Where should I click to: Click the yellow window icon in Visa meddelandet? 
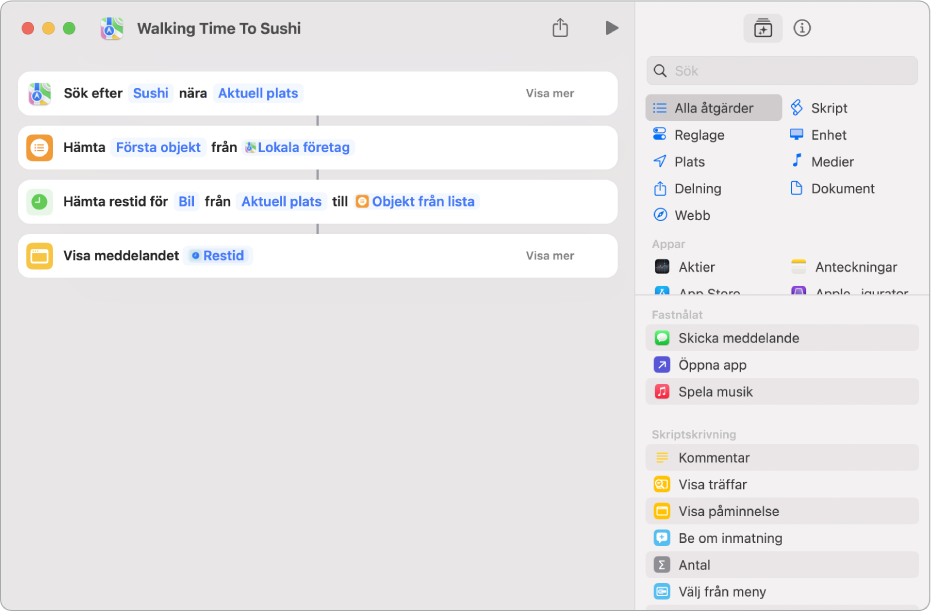pyautogui.click(x=40, y=256)
